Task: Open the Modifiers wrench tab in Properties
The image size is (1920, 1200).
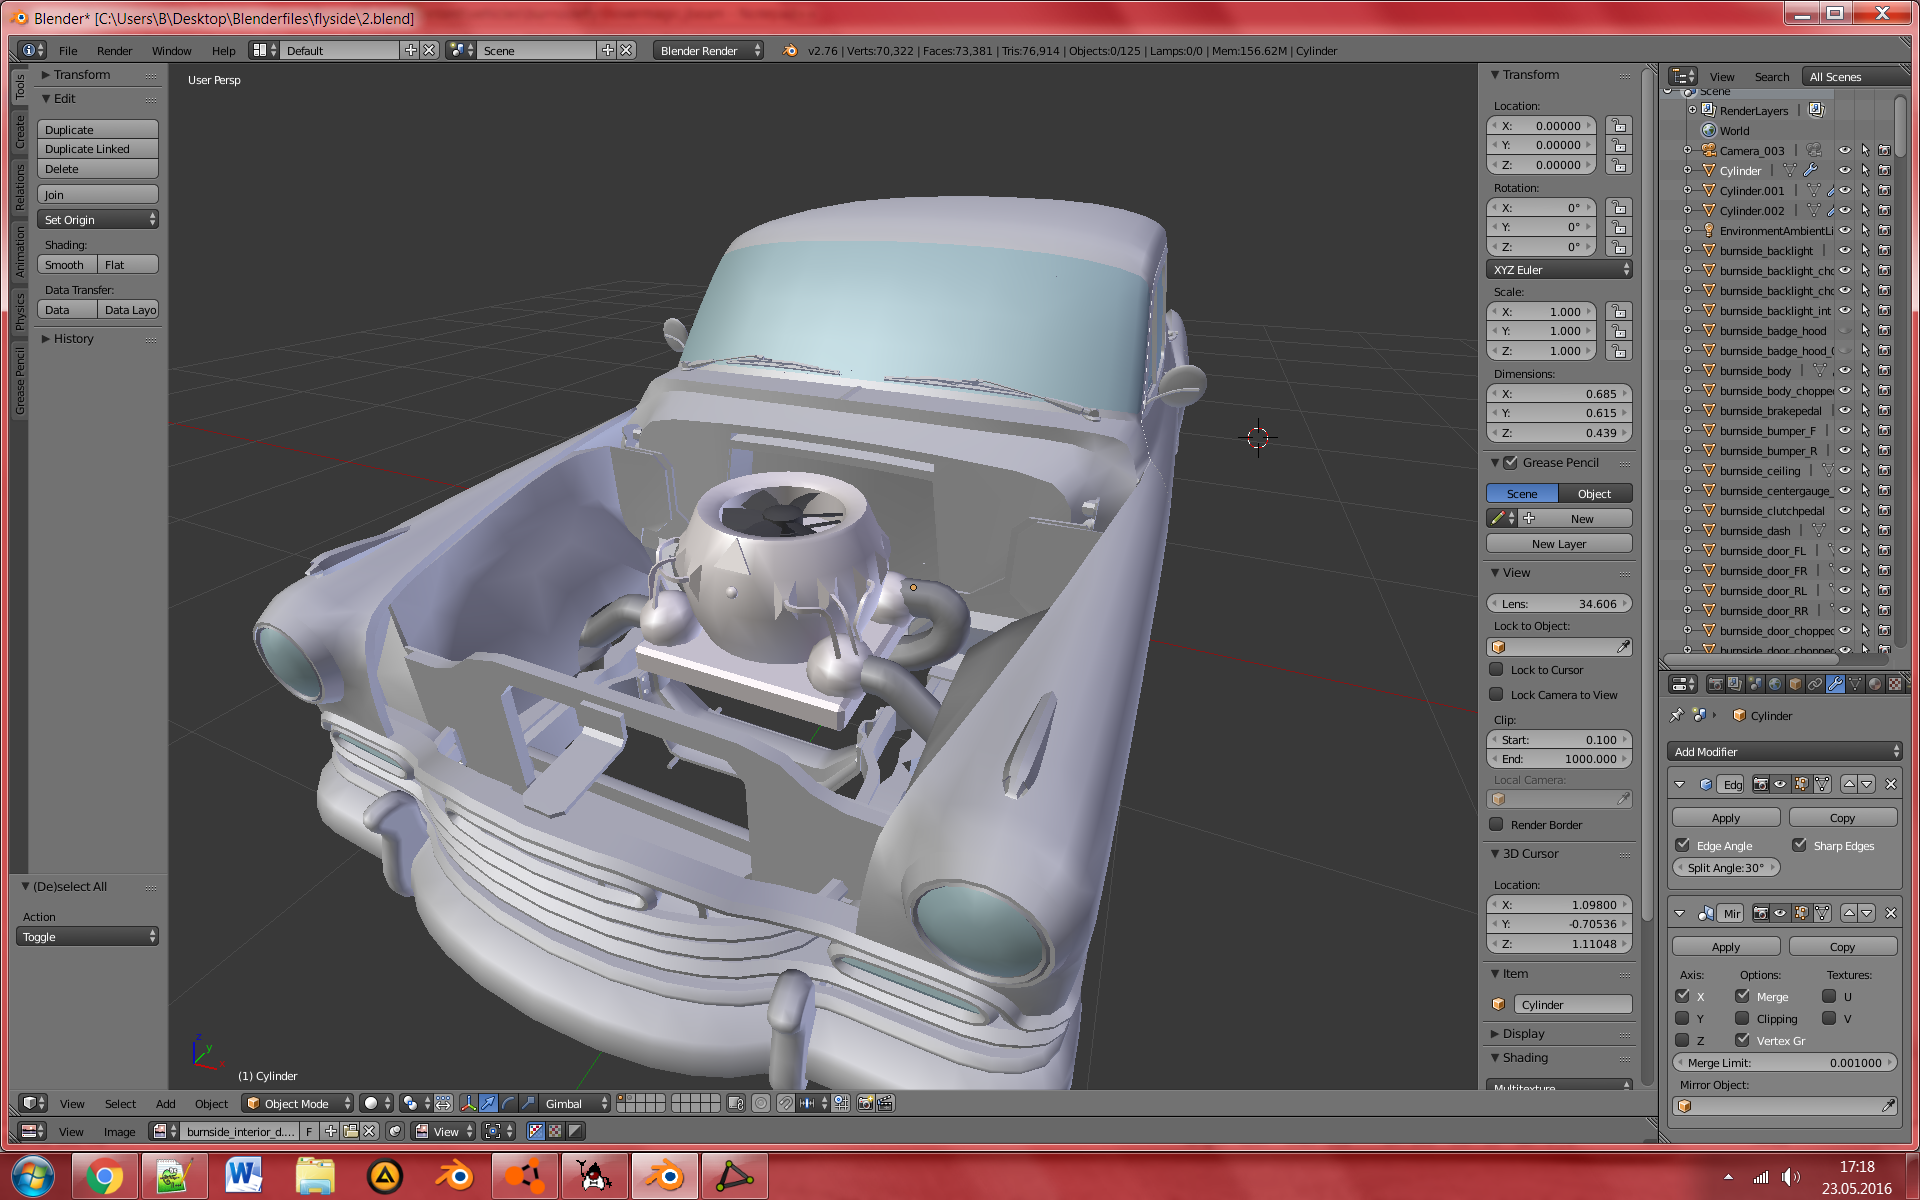Action: click(1835, 684)
